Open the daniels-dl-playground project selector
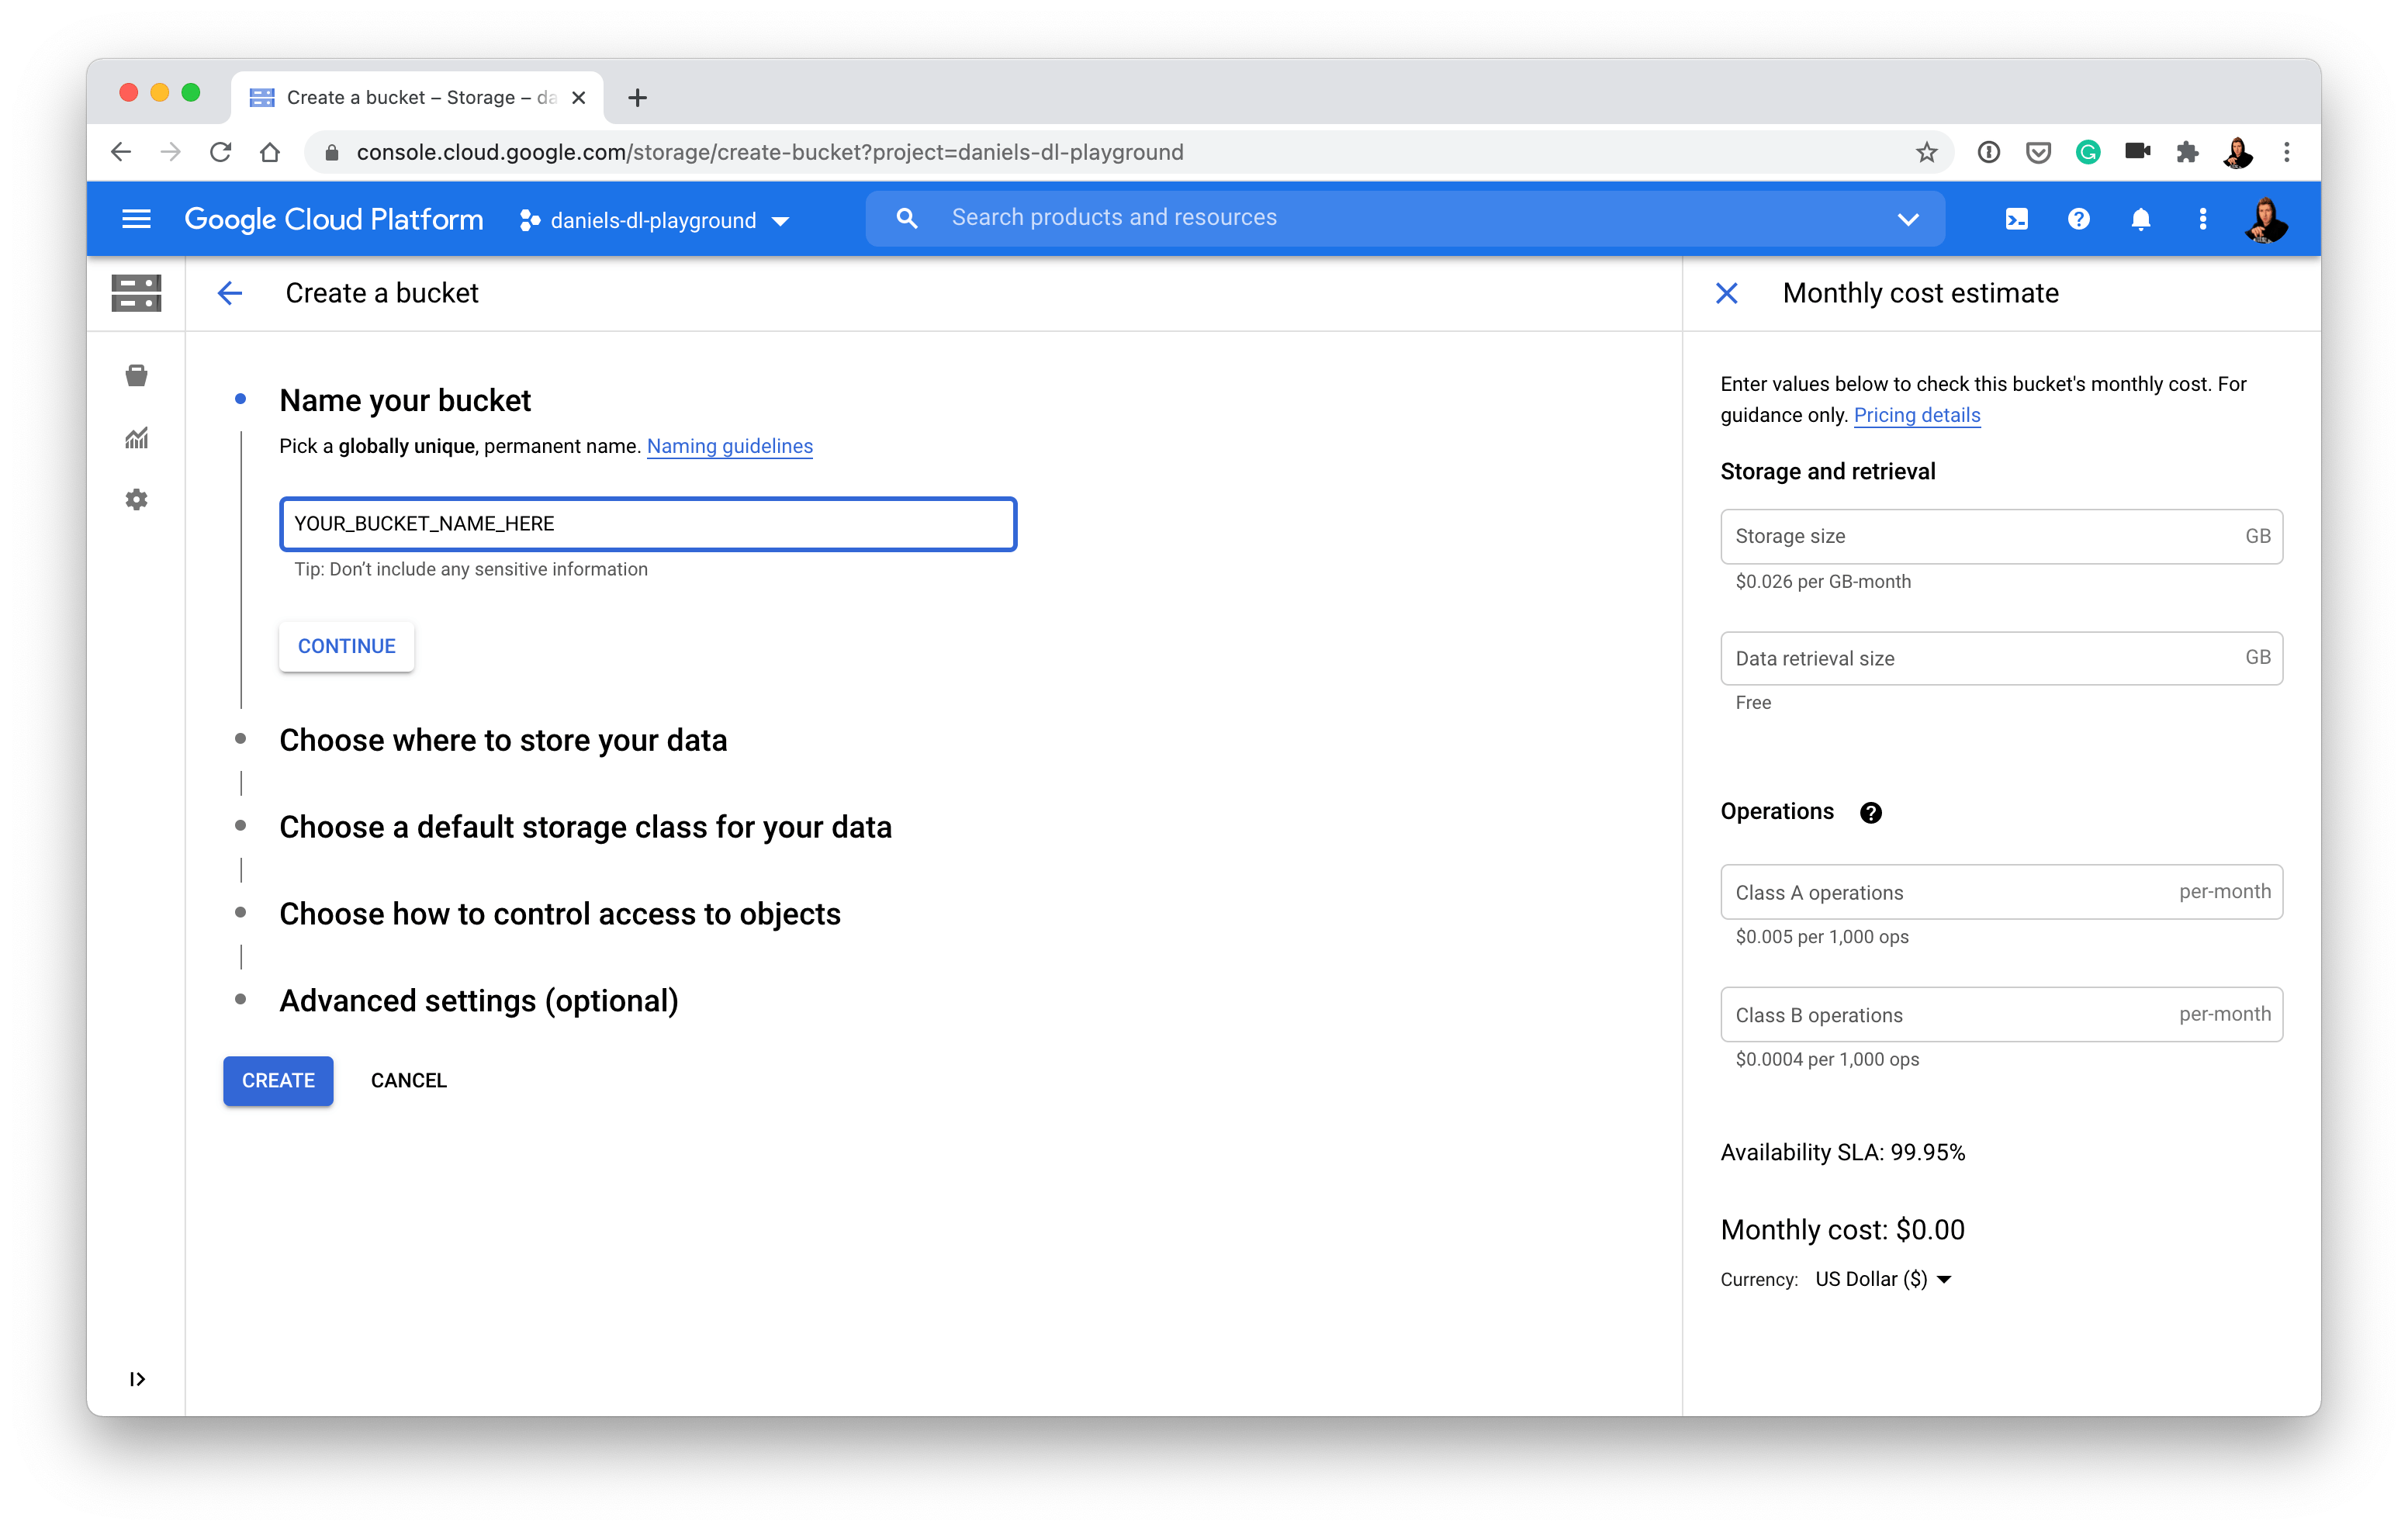This screenshot has width=2408, height=1531. [655, 220]
